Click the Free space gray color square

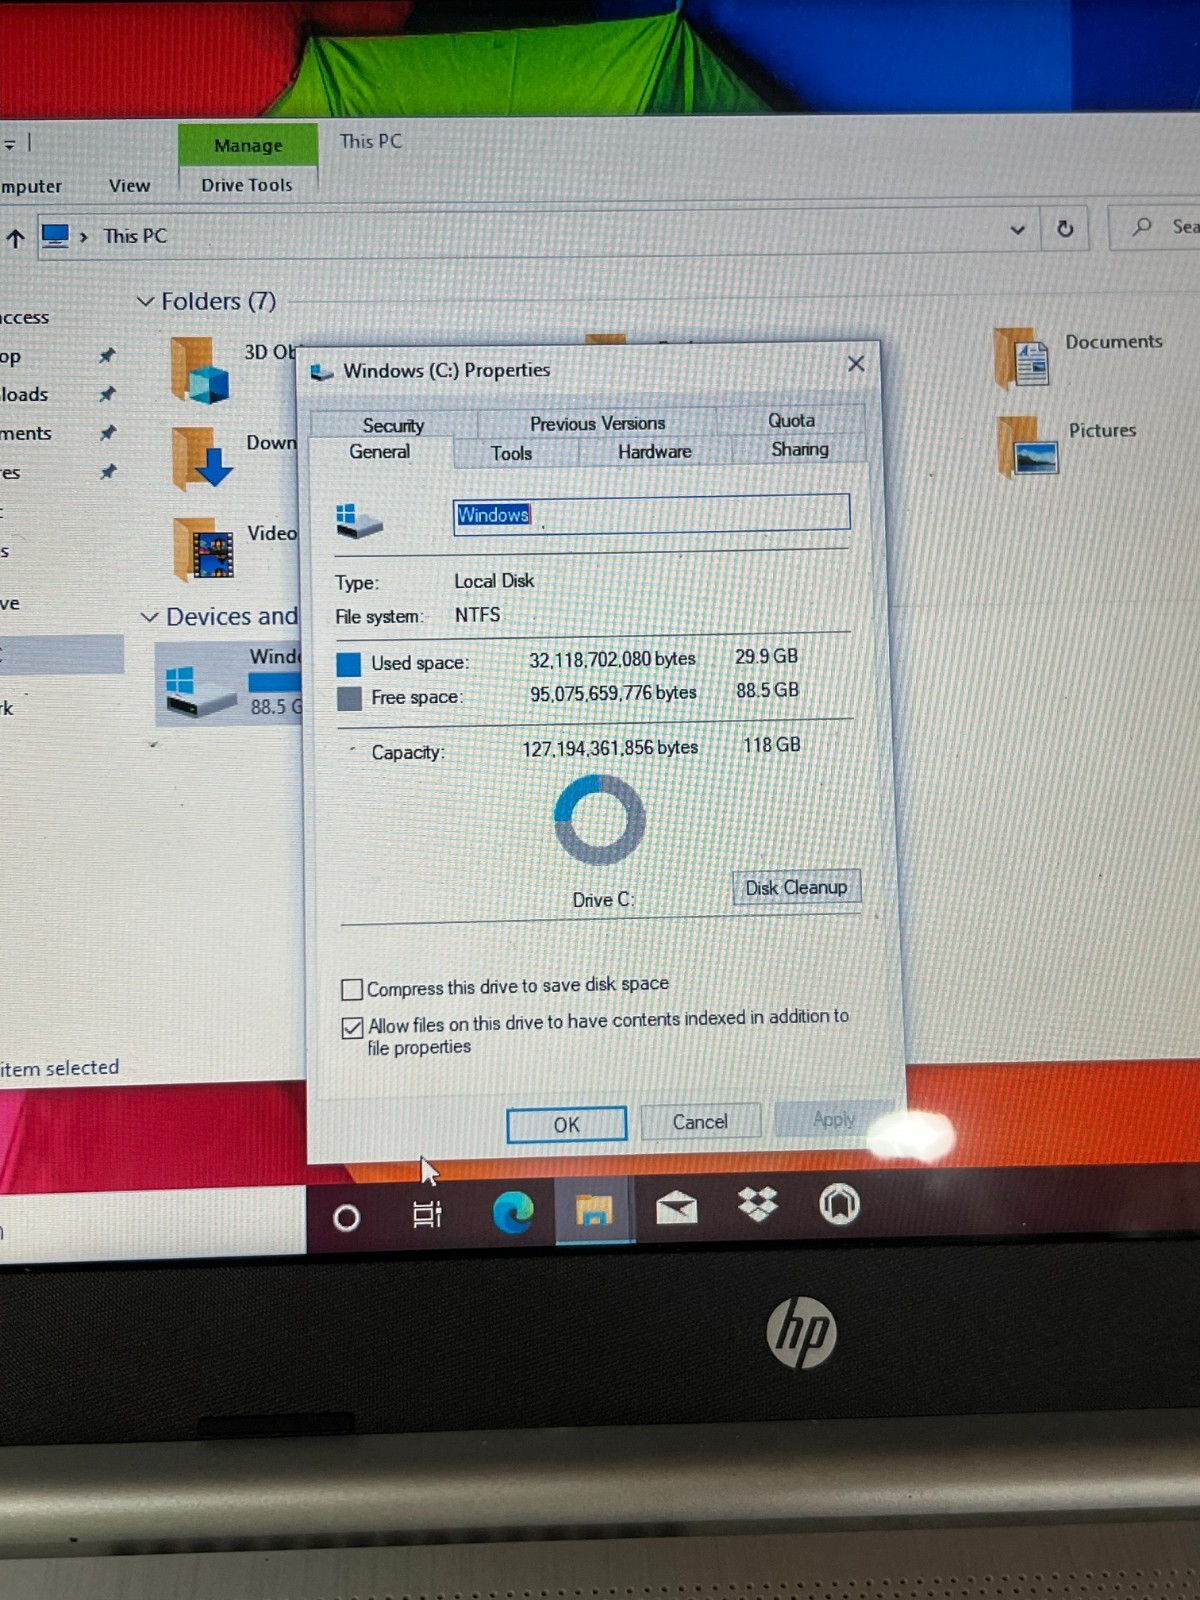coord(349,698)
